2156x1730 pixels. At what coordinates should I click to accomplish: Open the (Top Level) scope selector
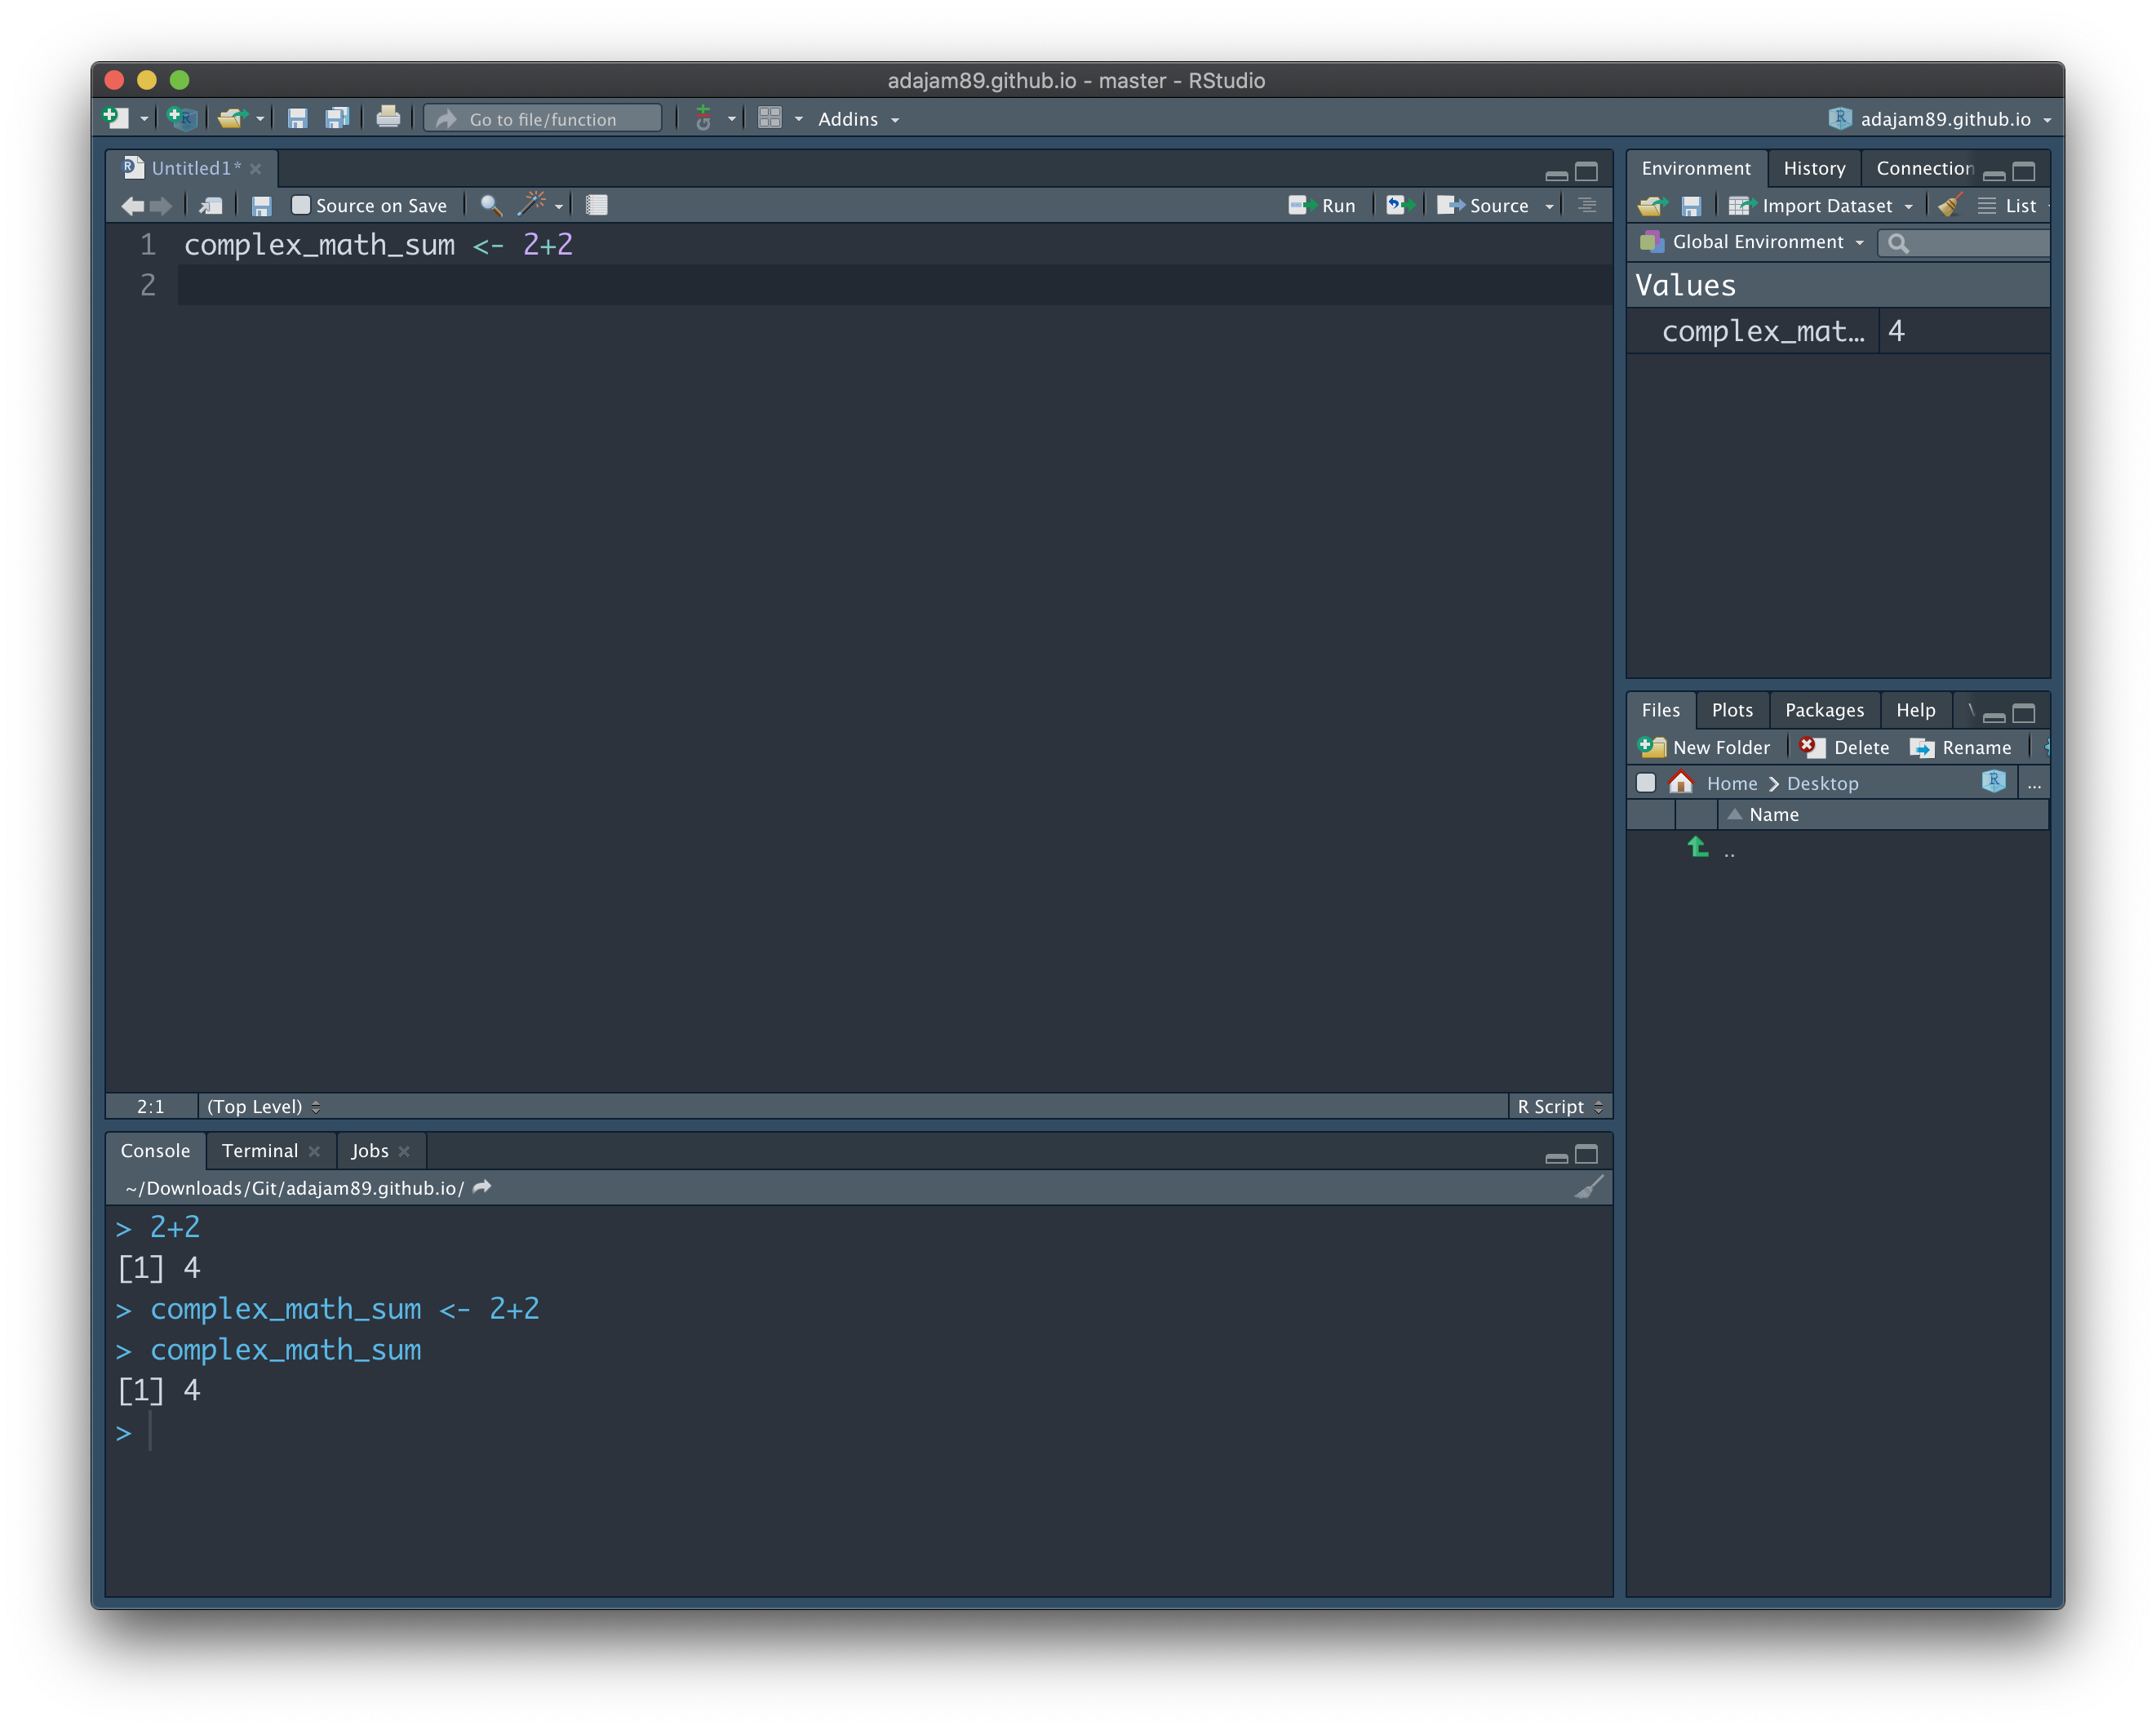click(x=263, y=1106)
